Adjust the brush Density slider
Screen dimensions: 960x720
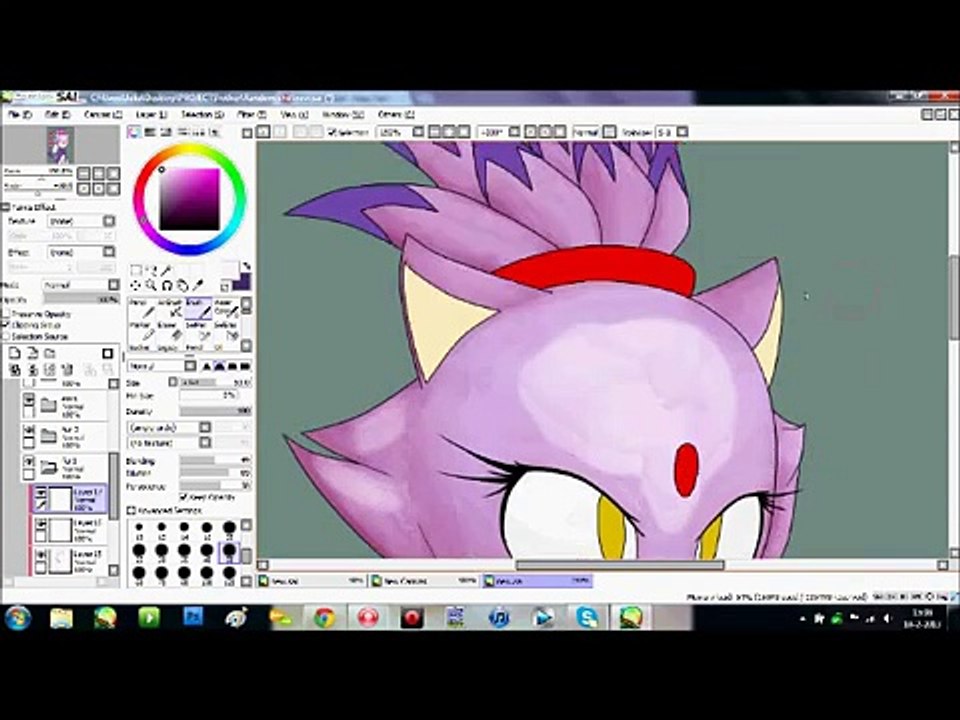click(216, 411)
